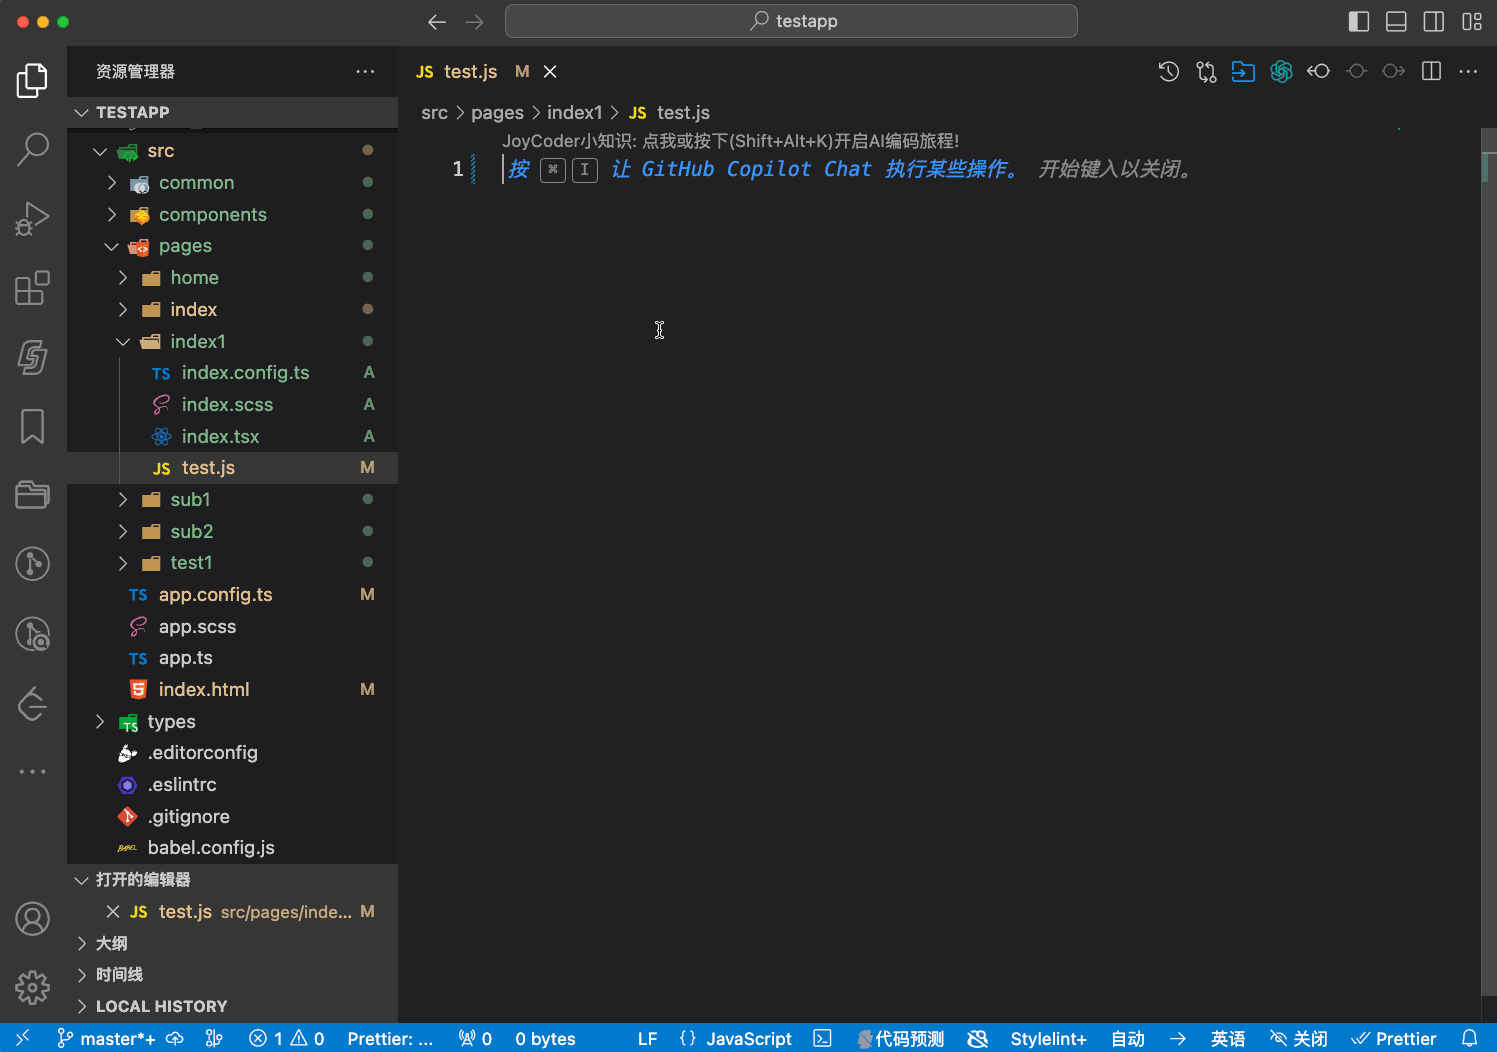Click errors and warnings count in status bar
1497x1052 pixels.
click(x=287, y=1038)
